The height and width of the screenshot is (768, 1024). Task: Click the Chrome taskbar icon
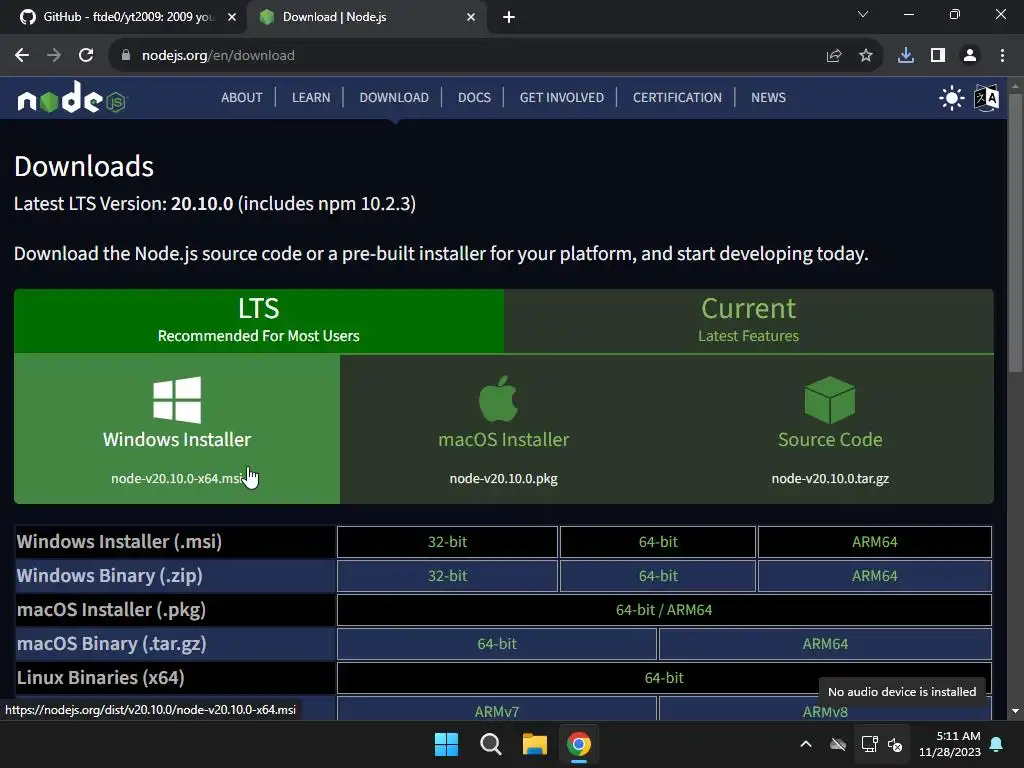pyautogui.click(x=579, y=744)
